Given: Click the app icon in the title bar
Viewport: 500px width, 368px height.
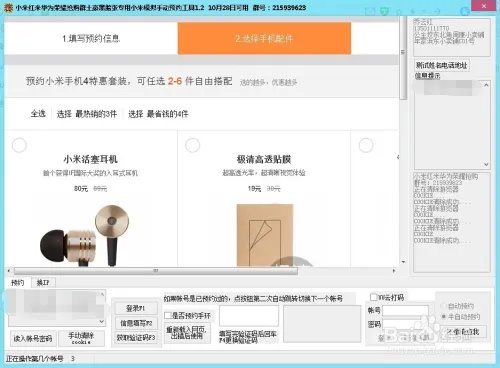Looking at the screenshot, I should click(x=8, y=7).
